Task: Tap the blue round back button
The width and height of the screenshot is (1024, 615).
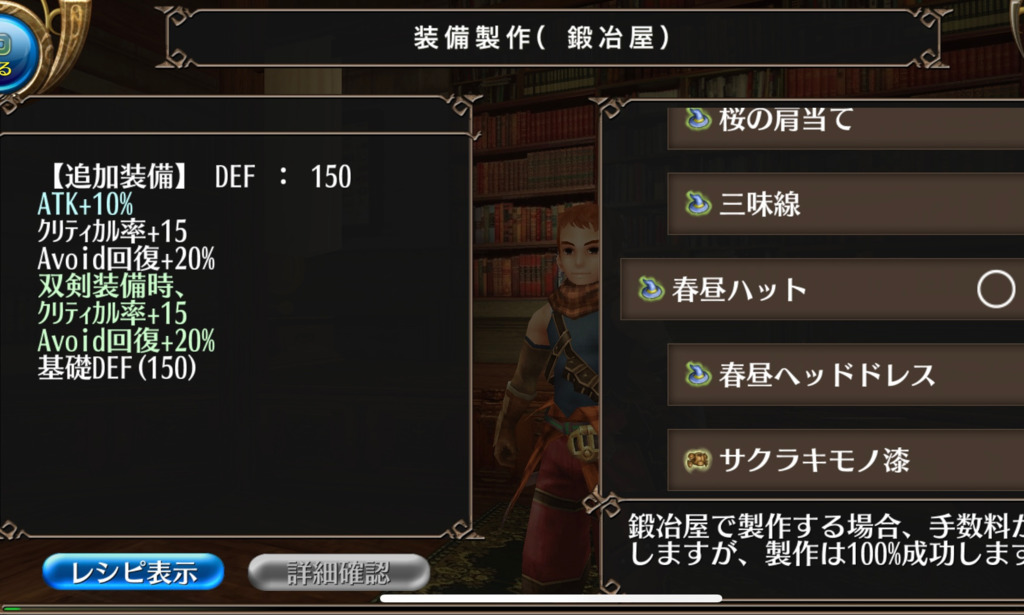Action: point(16,54)
